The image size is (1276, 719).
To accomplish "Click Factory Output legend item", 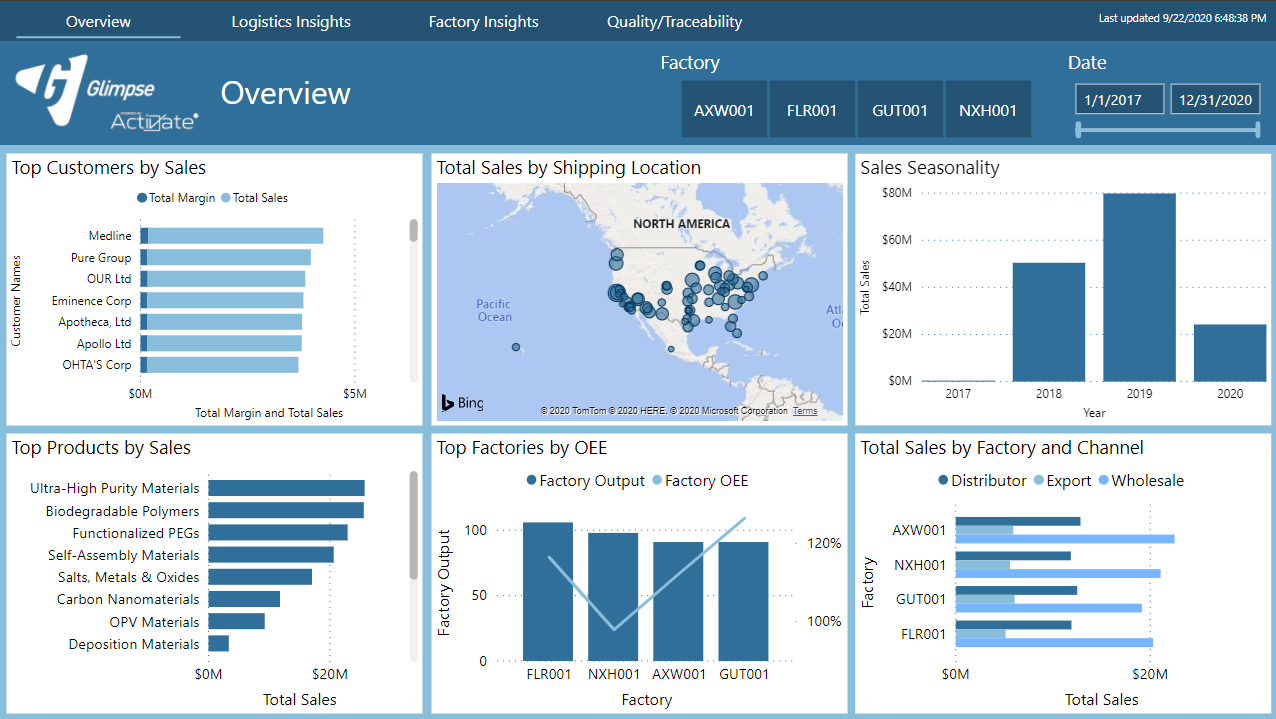I will pyautogui.click(x=586, y=481).
